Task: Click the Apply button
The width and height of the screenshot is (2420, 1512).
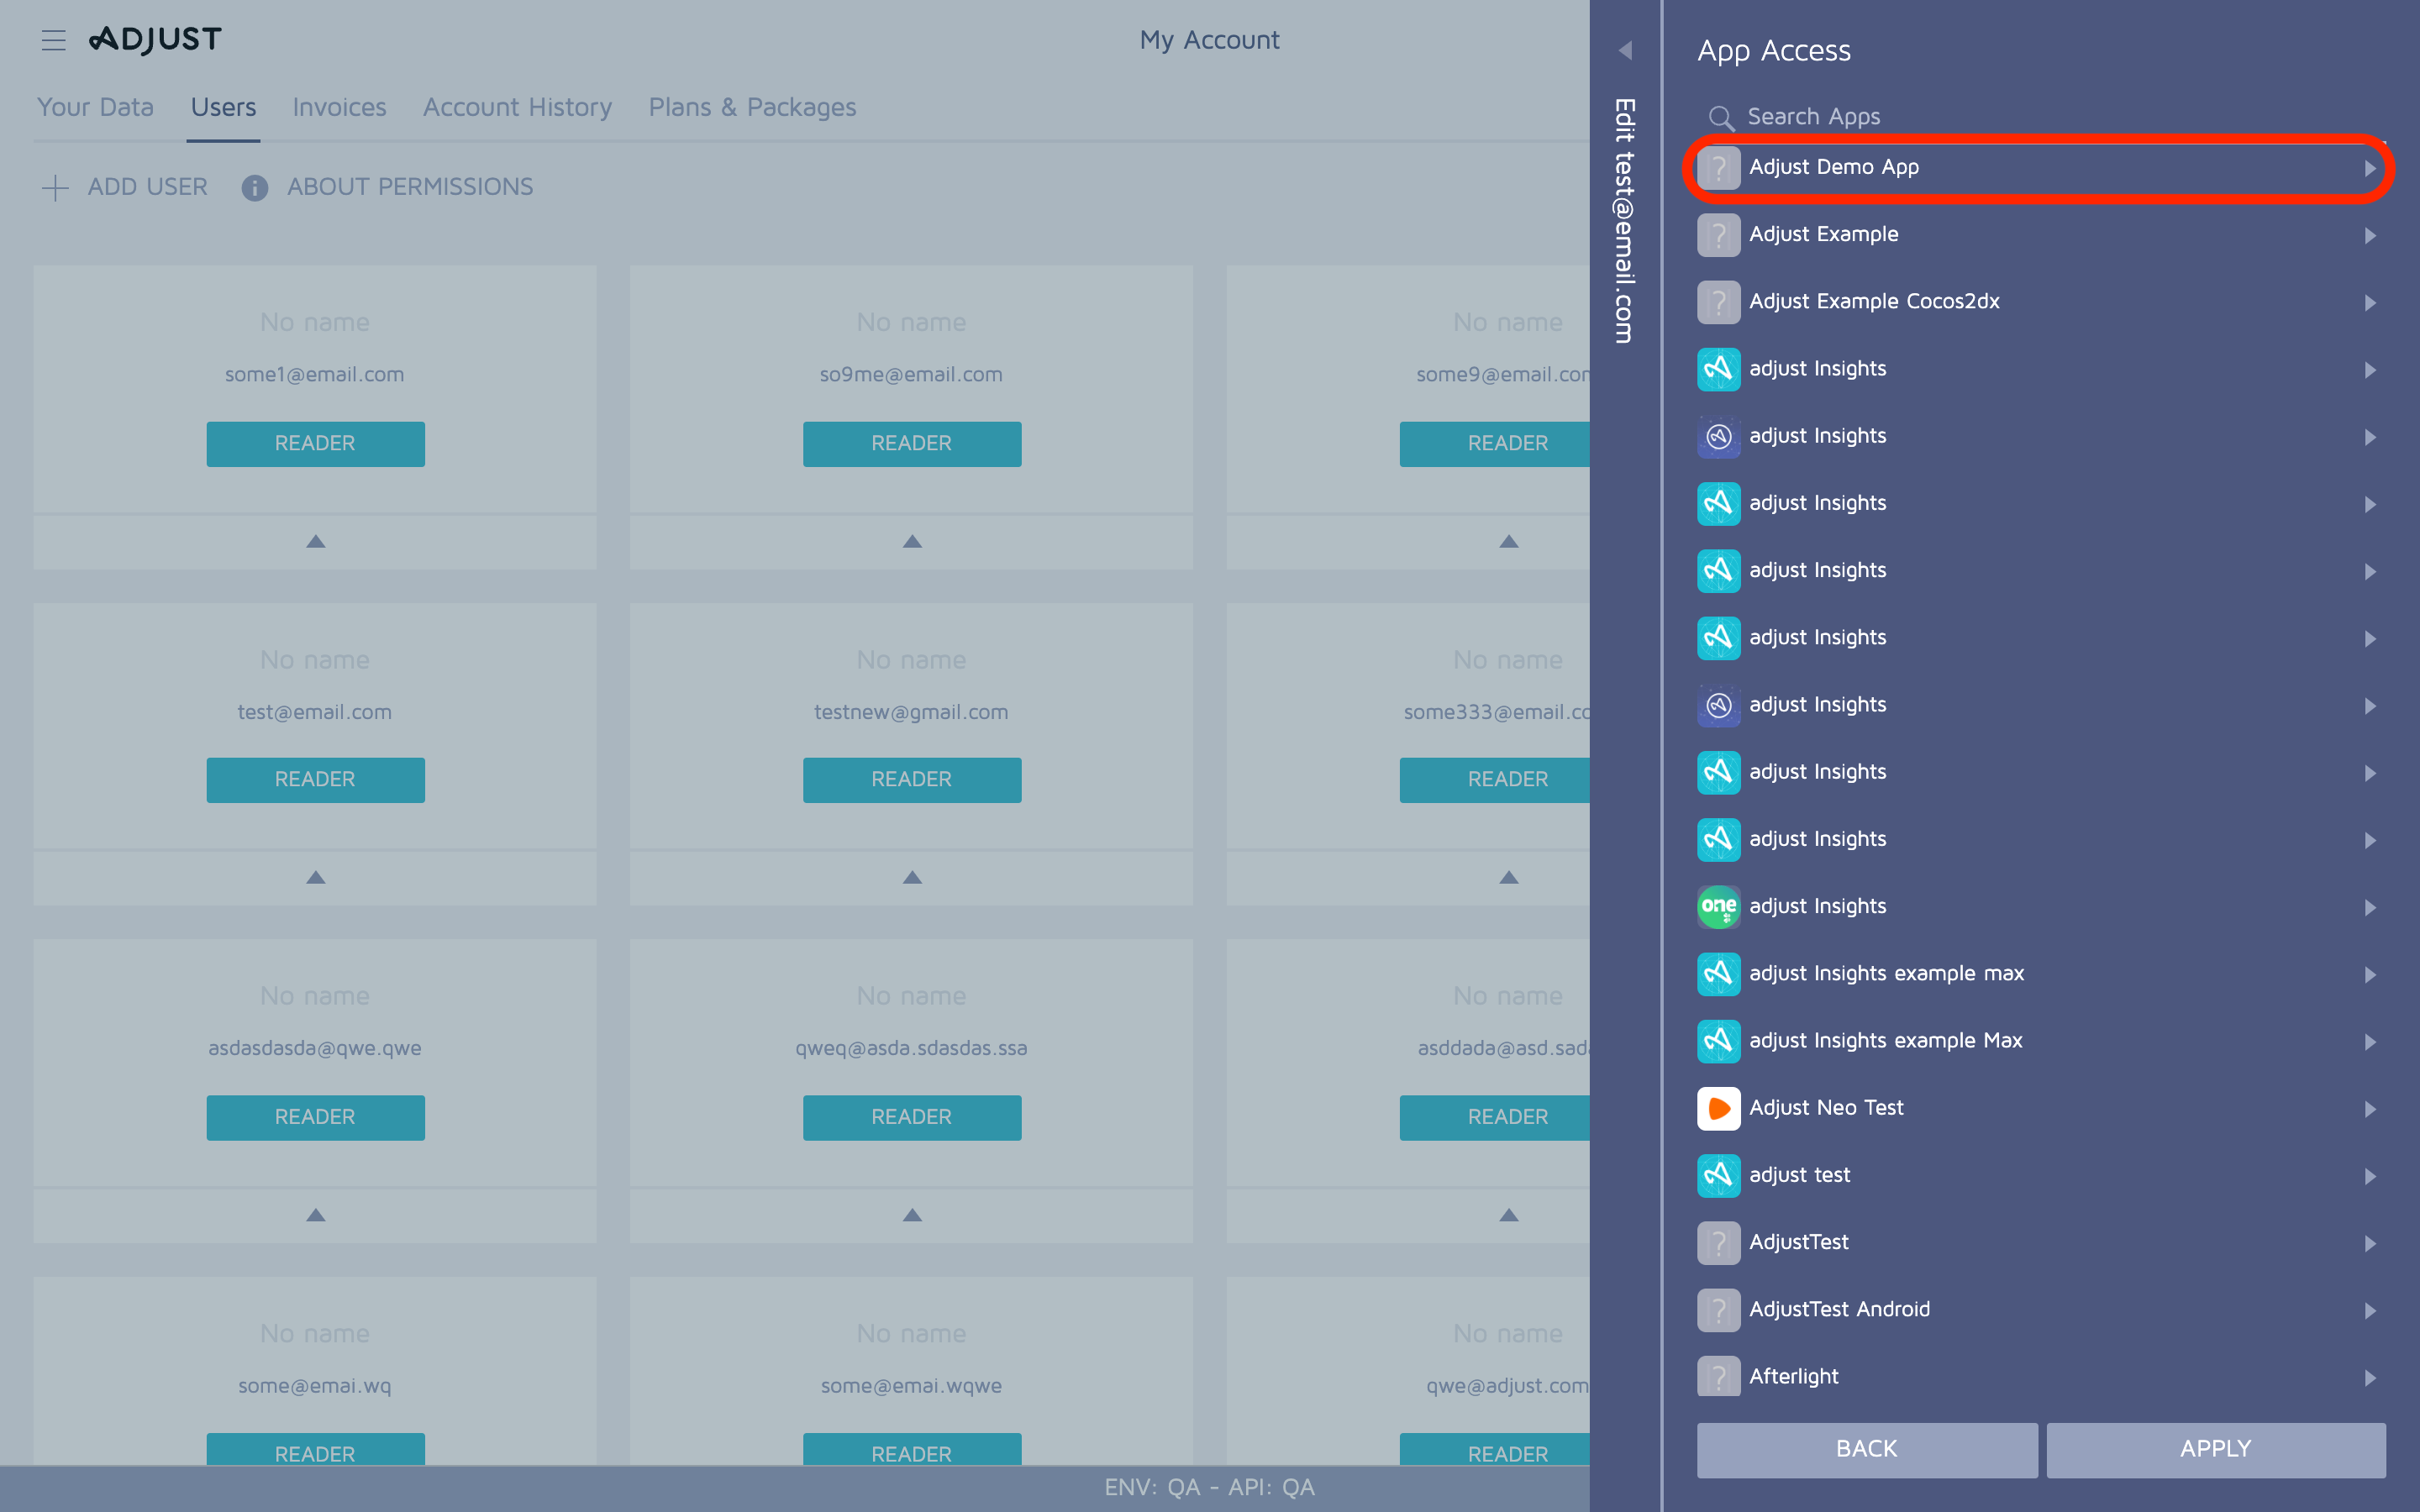Action: [x=2216, y=1448]
